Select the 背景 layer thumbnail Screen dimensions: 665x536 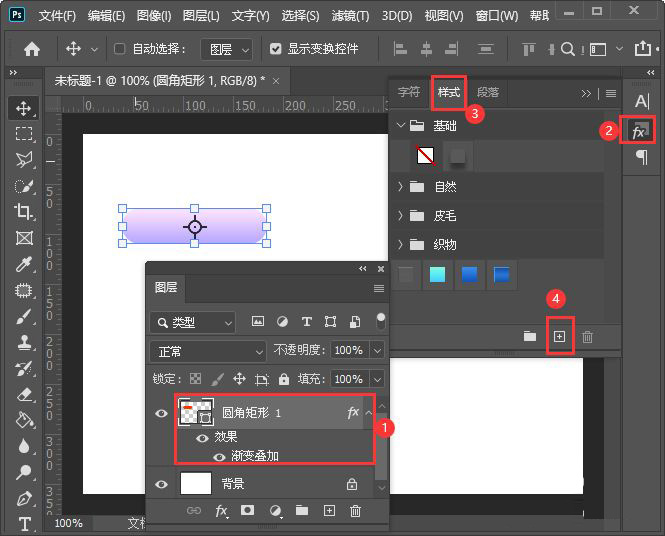196,484
